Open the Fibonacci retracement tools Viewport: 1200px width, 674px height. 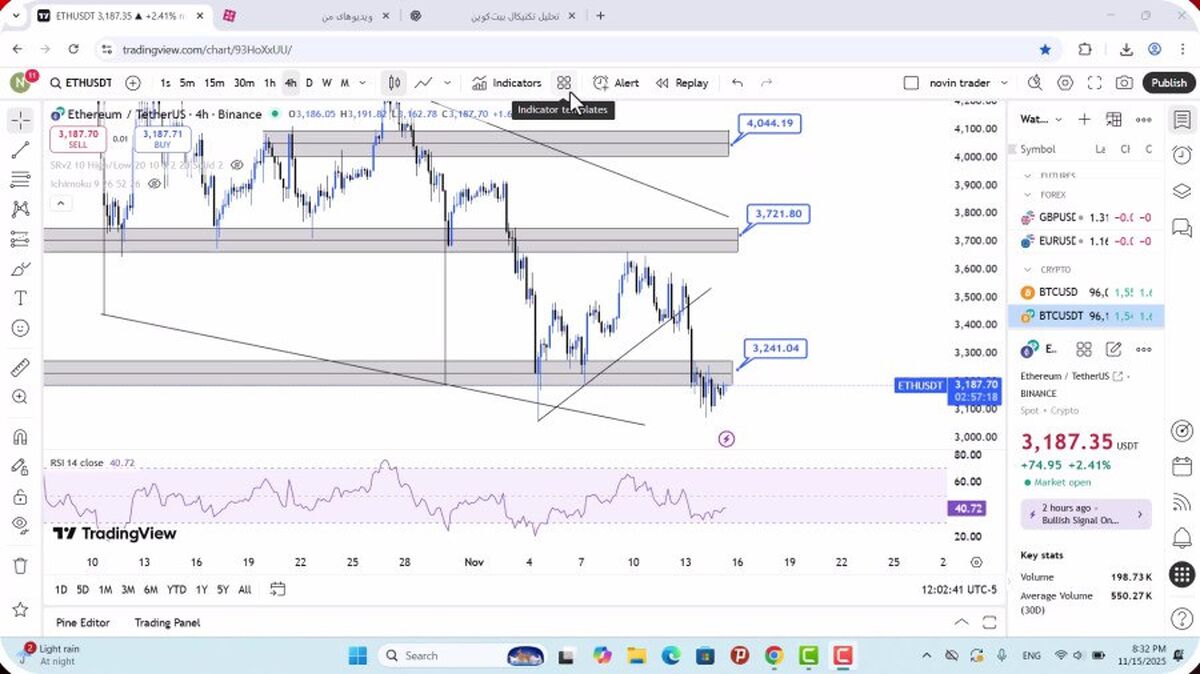coord(20,180)
